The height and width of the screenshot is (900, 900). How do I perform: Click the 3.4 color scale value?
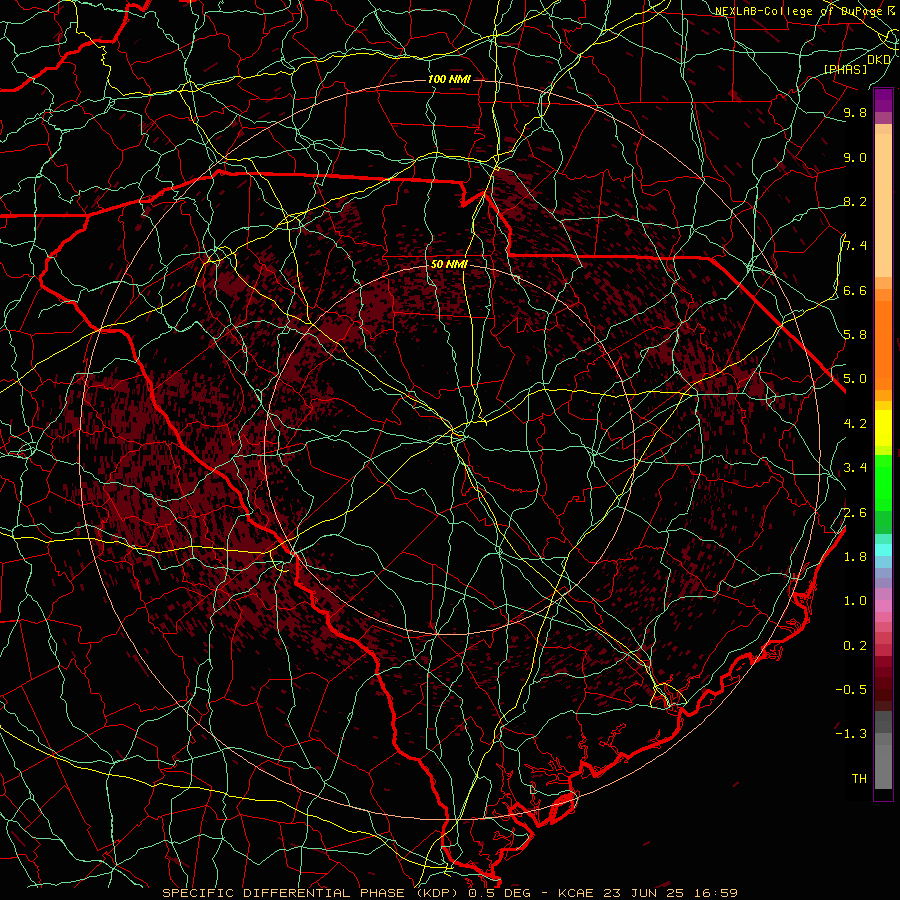pos(855,468)
